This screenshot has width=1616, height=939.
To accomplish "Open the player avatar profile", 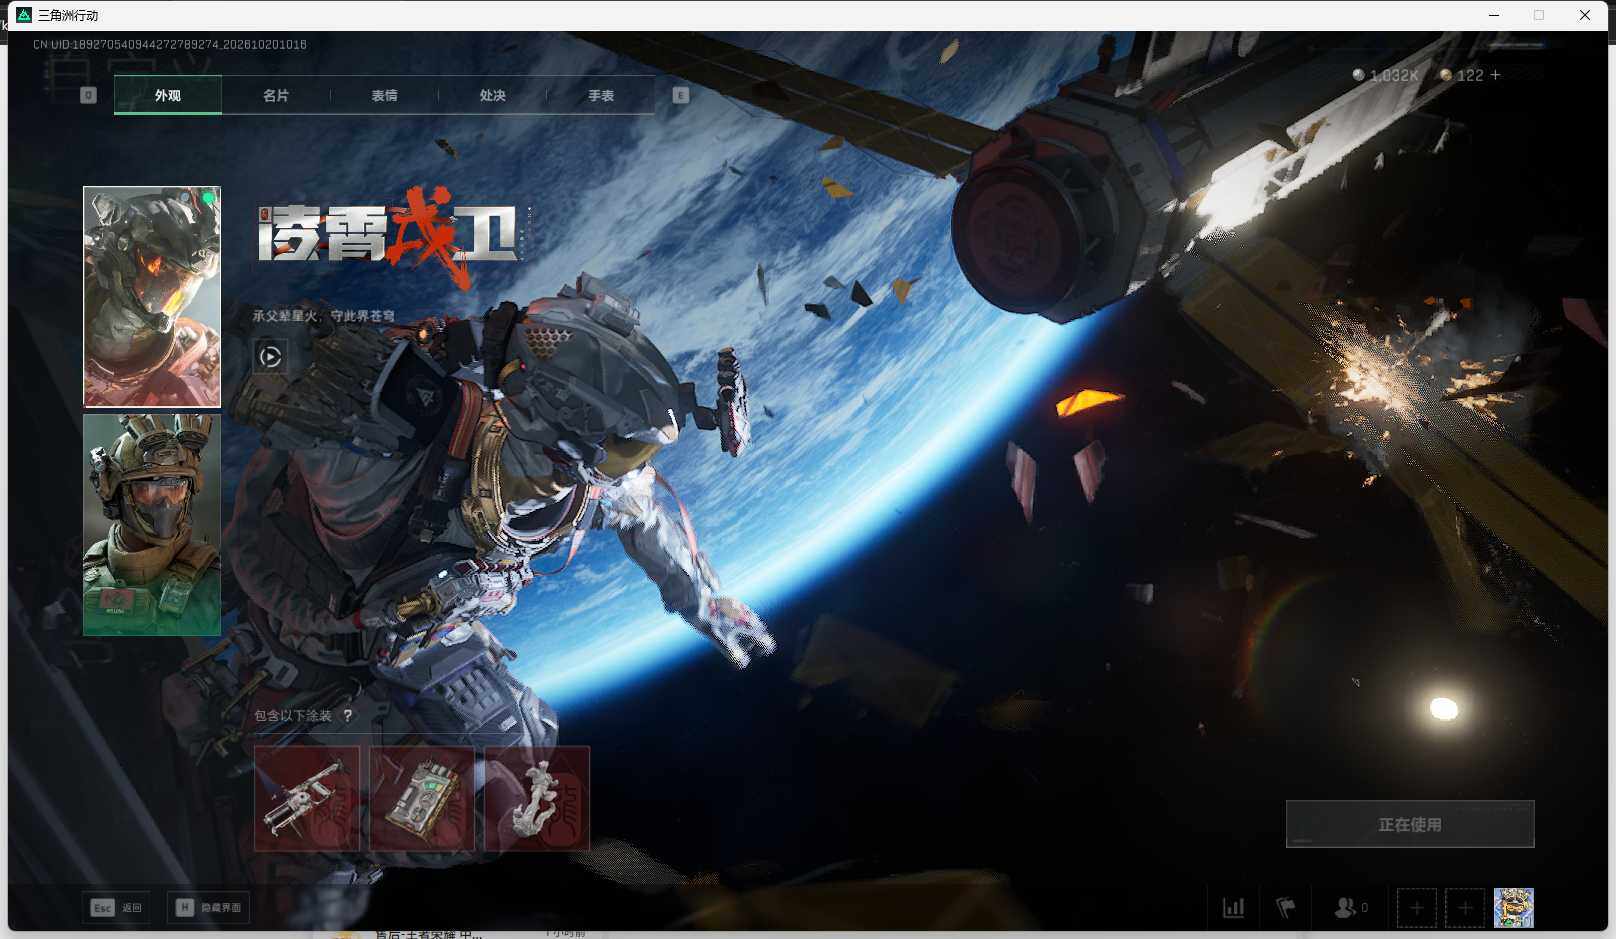I will pos(1514,908).
